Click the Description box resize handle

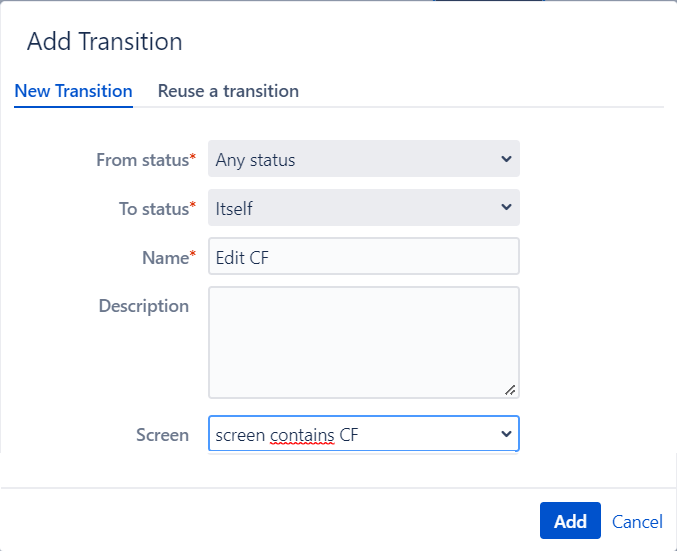pos(510,390)
